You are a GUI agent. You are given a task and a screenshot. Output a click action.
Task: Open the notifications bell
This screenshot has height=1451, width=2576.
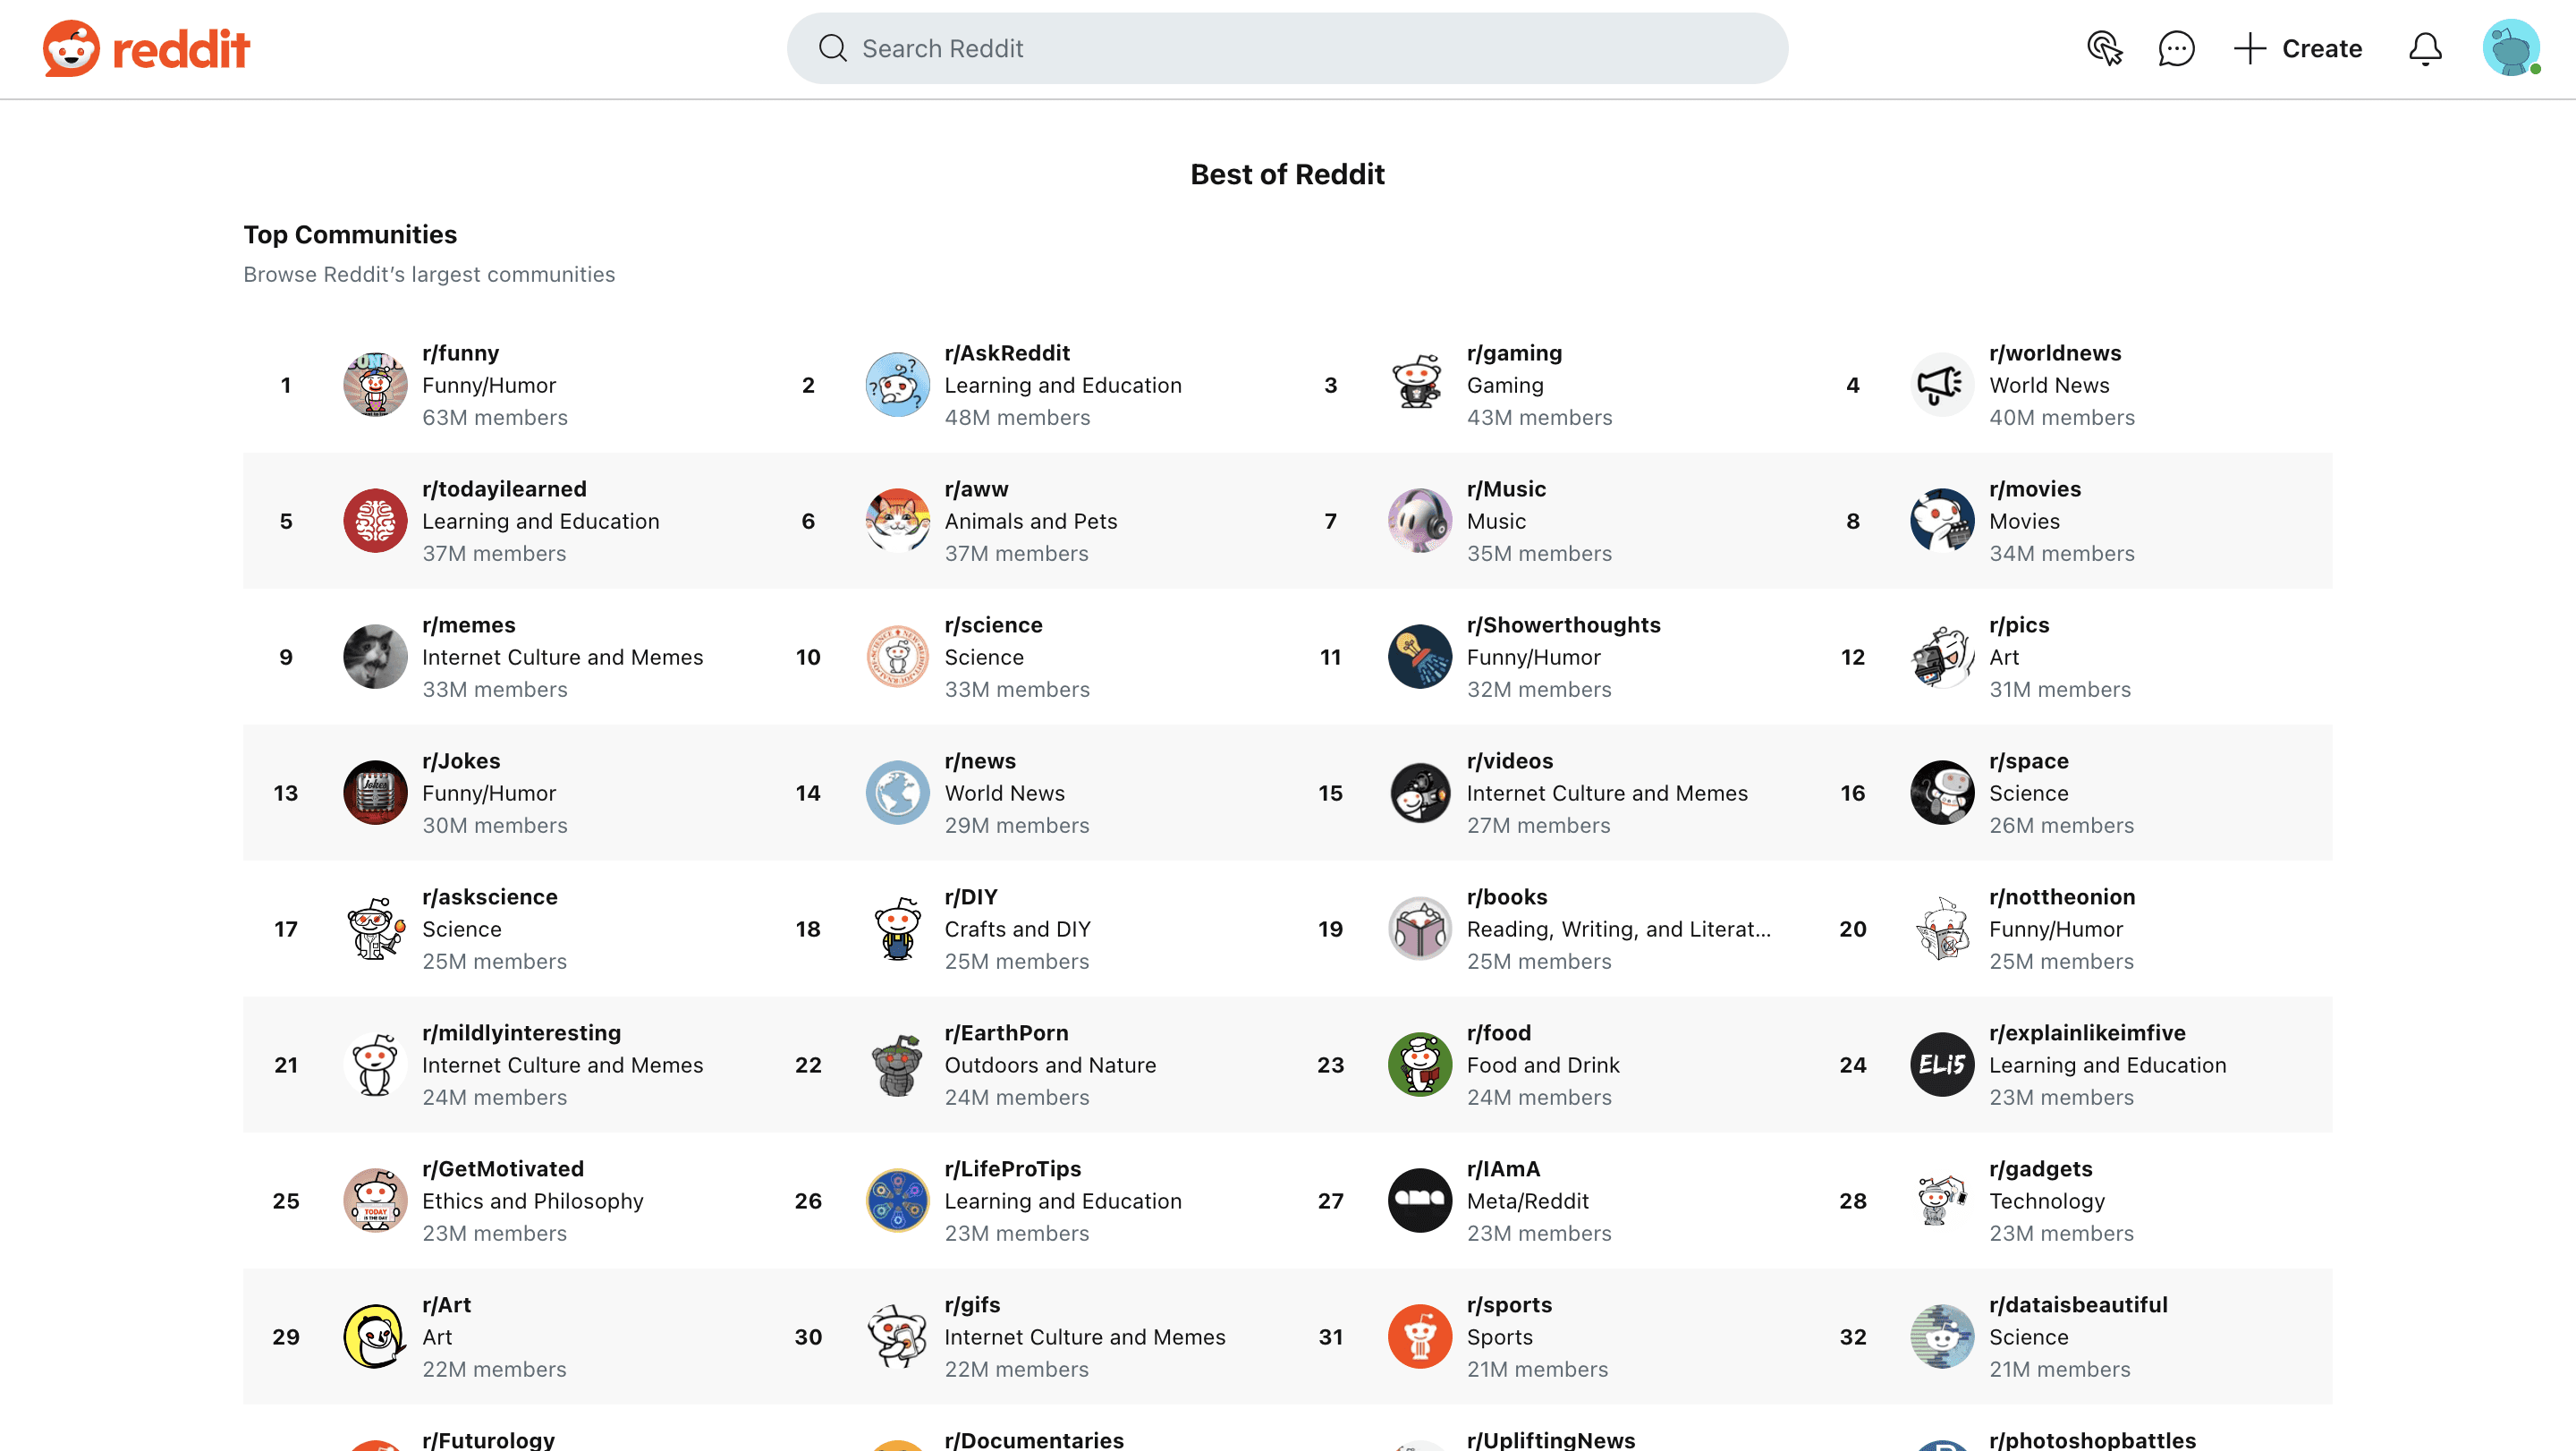[2424, 48]
